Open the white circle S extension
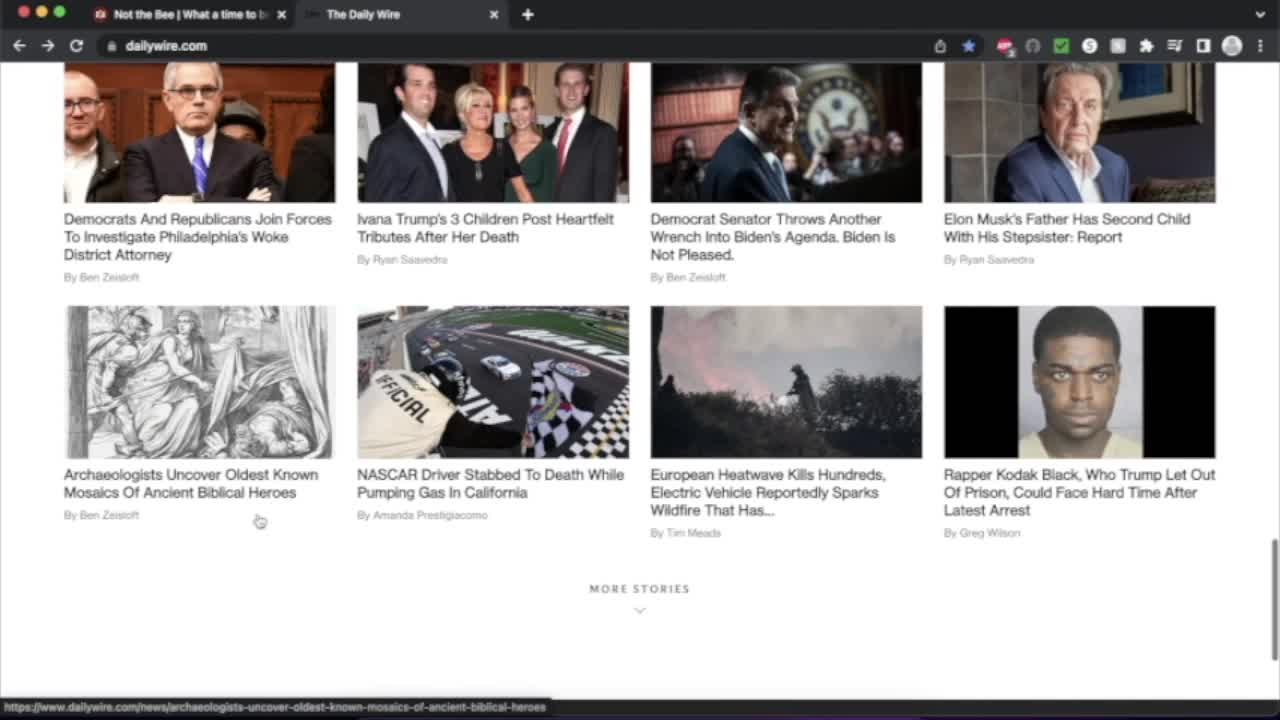This screenshot has height=720, width=1280. click(x=1090, y=46)
